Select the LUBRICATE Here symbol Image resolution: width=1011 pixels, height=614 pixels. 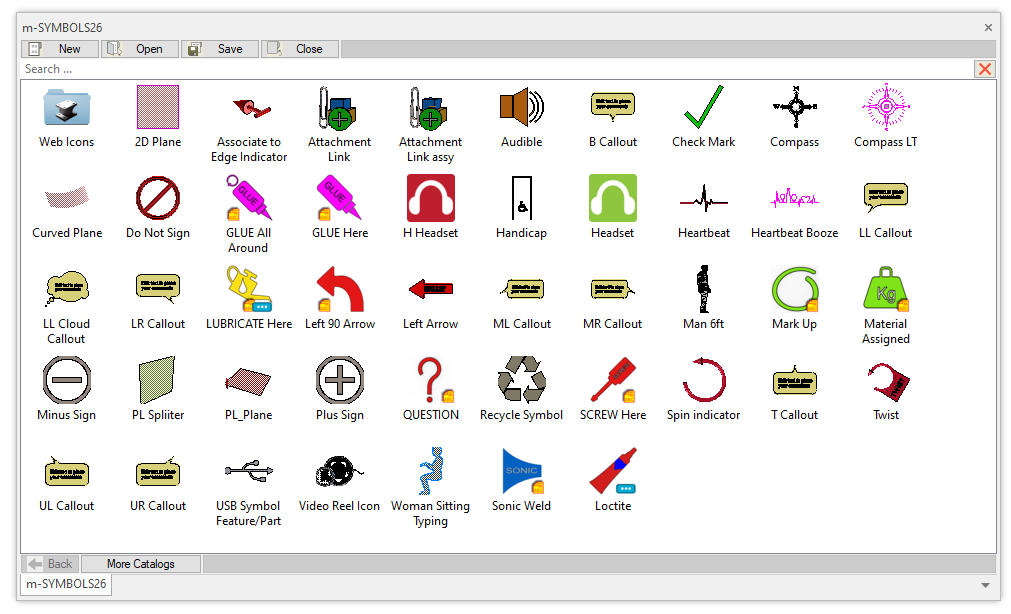pyautogui.click(x=248, y=289)
